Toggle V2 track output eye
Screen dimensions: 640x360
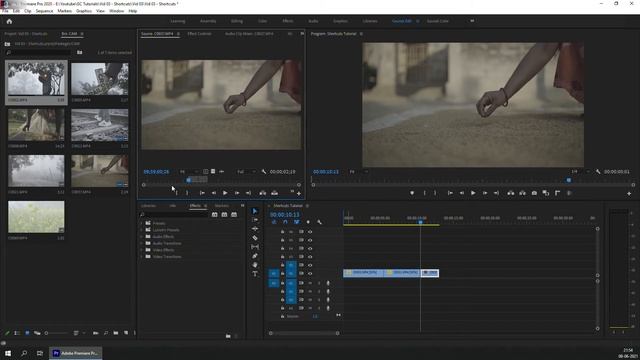310,265
